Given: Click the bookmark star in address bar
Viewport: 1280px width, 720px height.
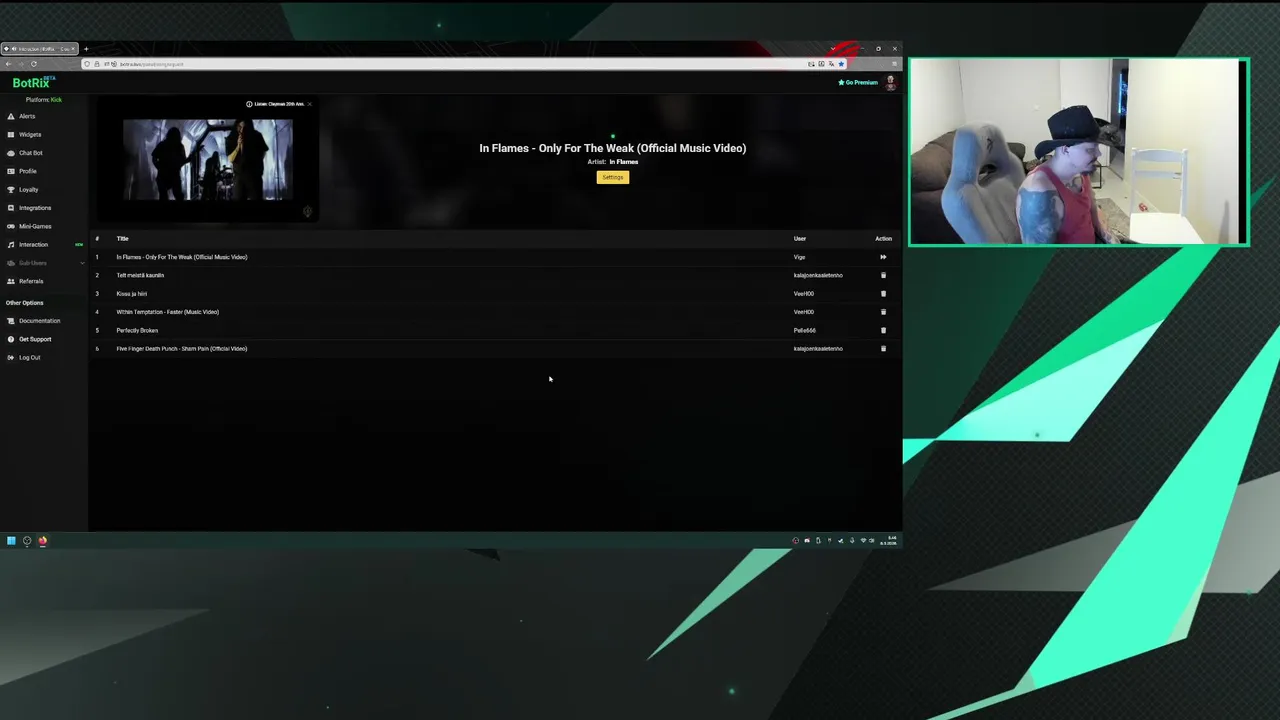Looking at the screenshot, I should pos(841,64).
